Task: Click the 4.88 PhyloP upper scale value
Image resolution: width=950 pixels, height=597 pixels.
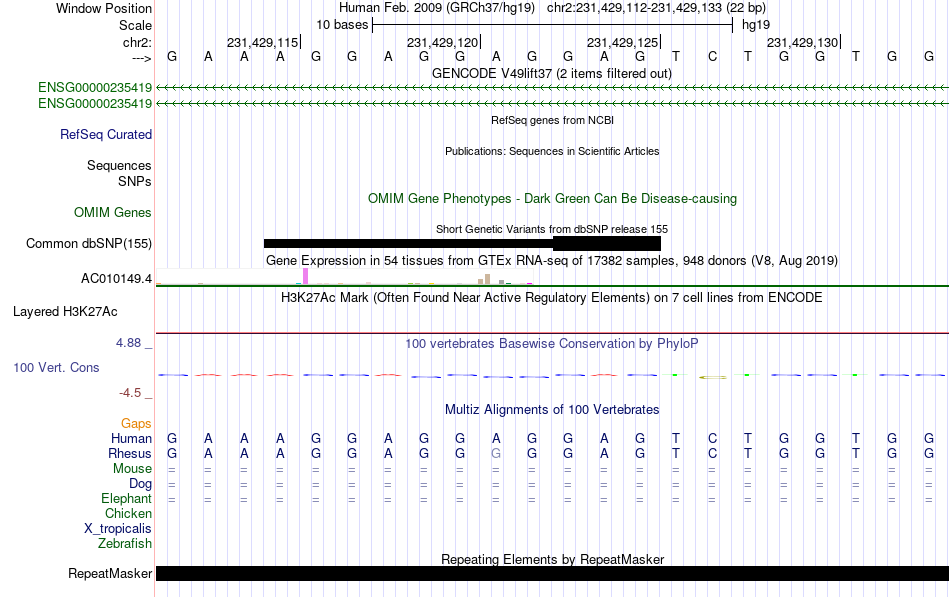Action: [128, 343]
